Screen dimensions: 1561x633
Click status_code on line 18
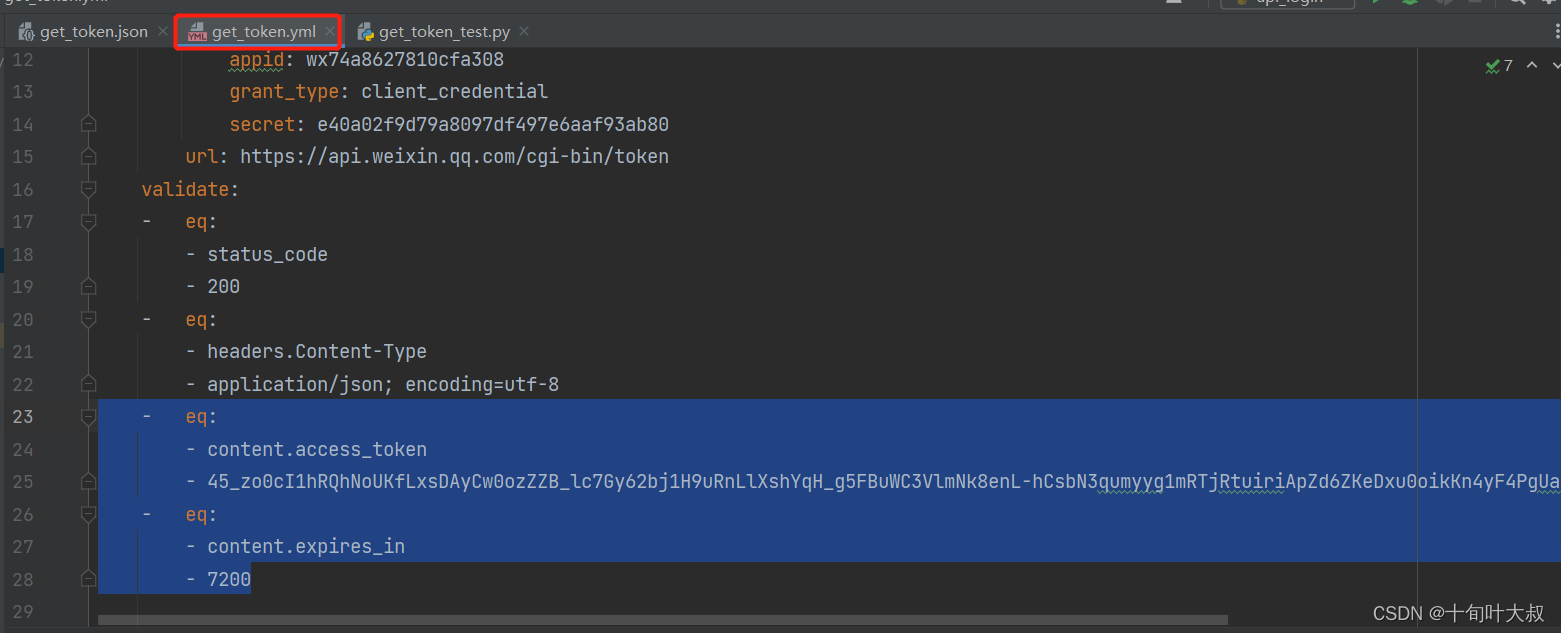pos(267,255)
